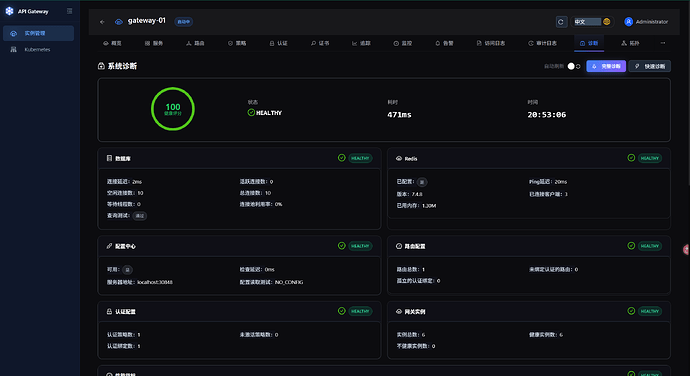Click the Administrator user avatar
This screenshot has height=376, width=690.
click(x=628, y=22)
